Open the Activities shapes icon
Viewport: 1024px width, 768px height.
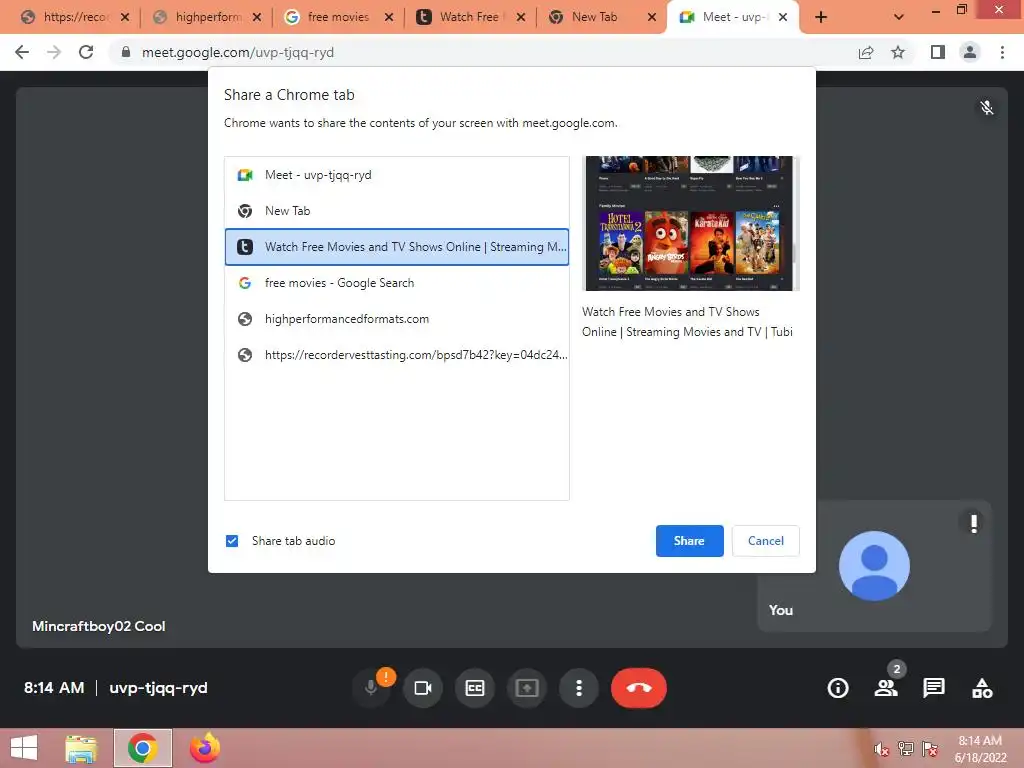click(982, 688)
